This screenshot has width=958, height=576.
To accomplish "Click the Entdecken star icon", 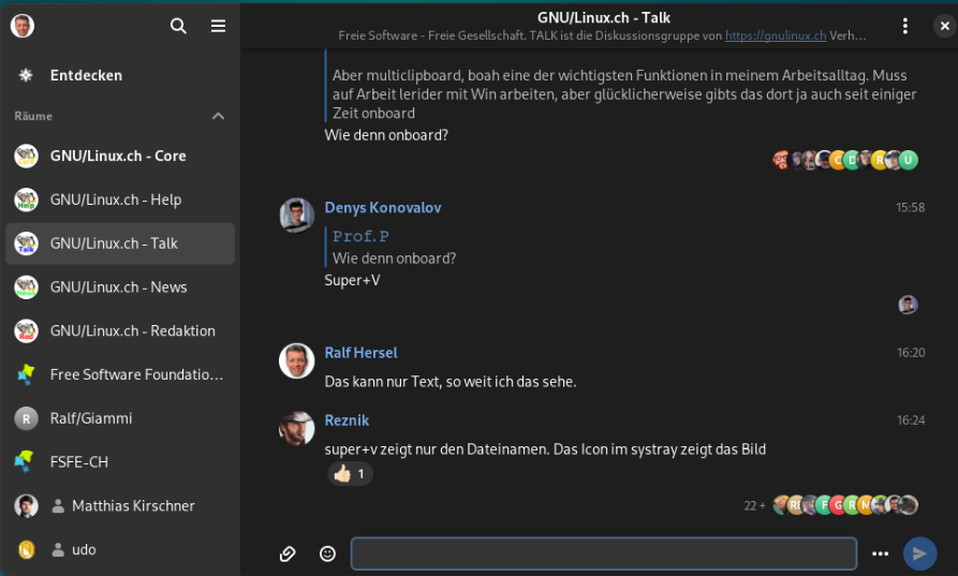I will [x=26, y=75].
